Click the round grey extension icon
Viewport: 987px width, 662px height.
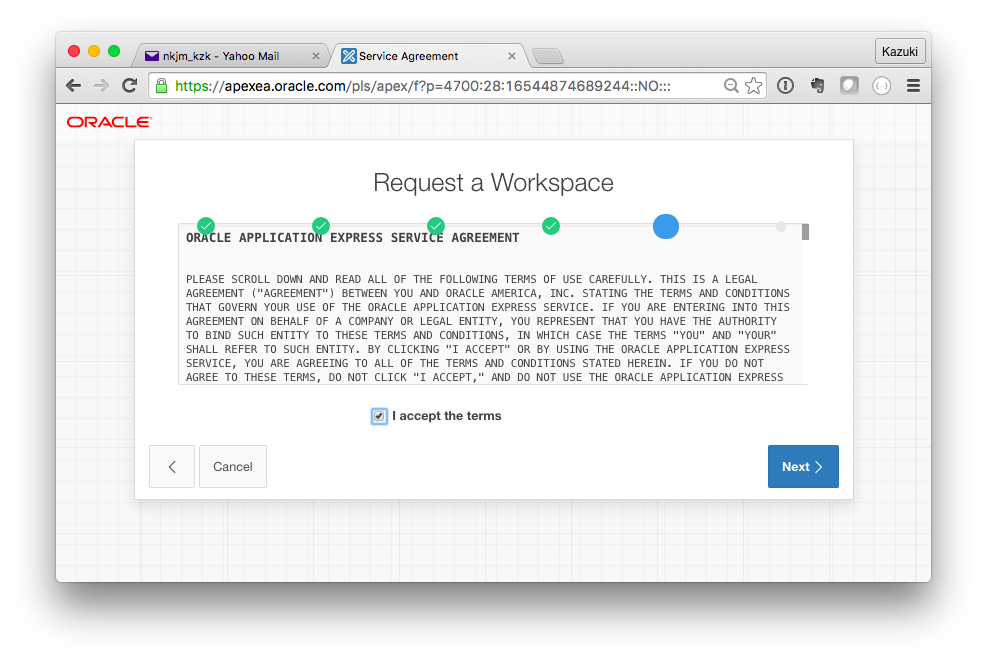click(881, 86)
